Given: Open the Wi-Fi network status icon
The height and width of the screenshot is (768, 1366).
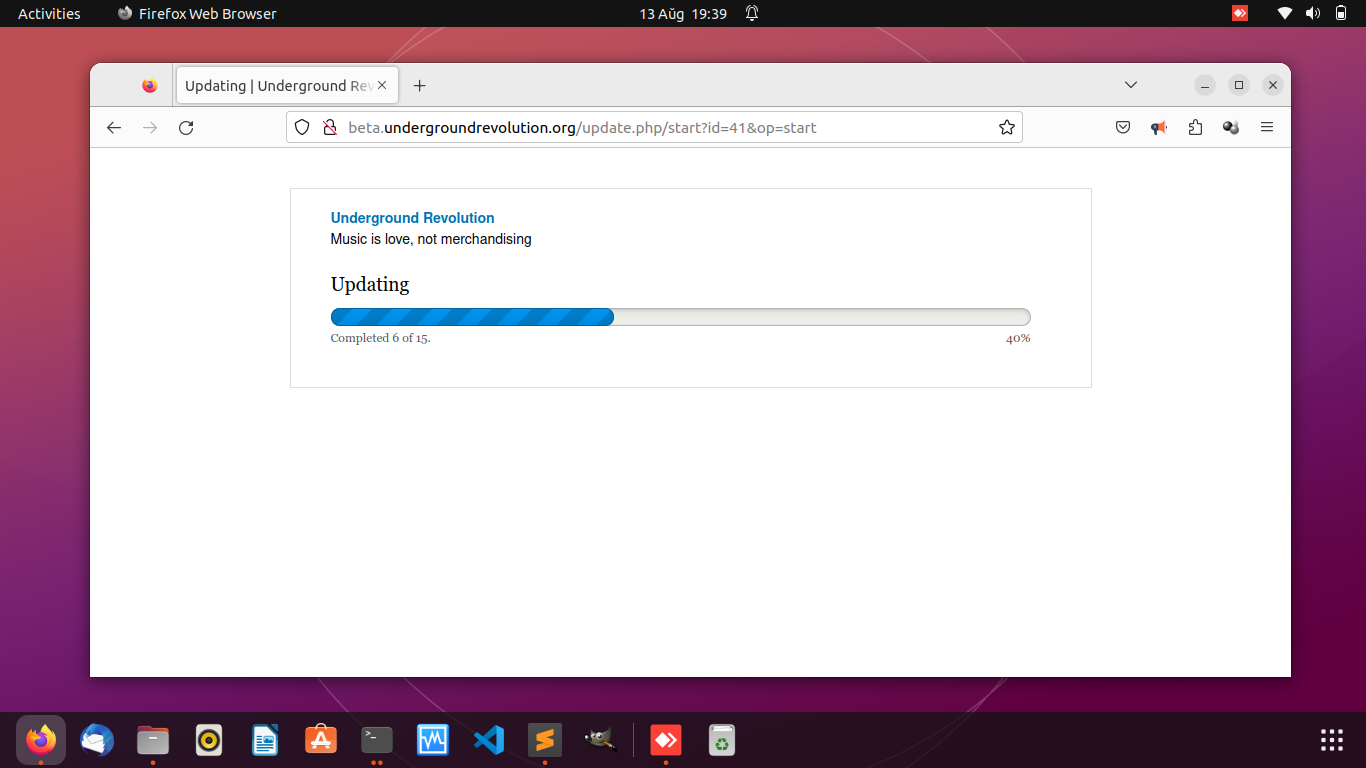Looking at the screenshot, I should click(1285, 13).
